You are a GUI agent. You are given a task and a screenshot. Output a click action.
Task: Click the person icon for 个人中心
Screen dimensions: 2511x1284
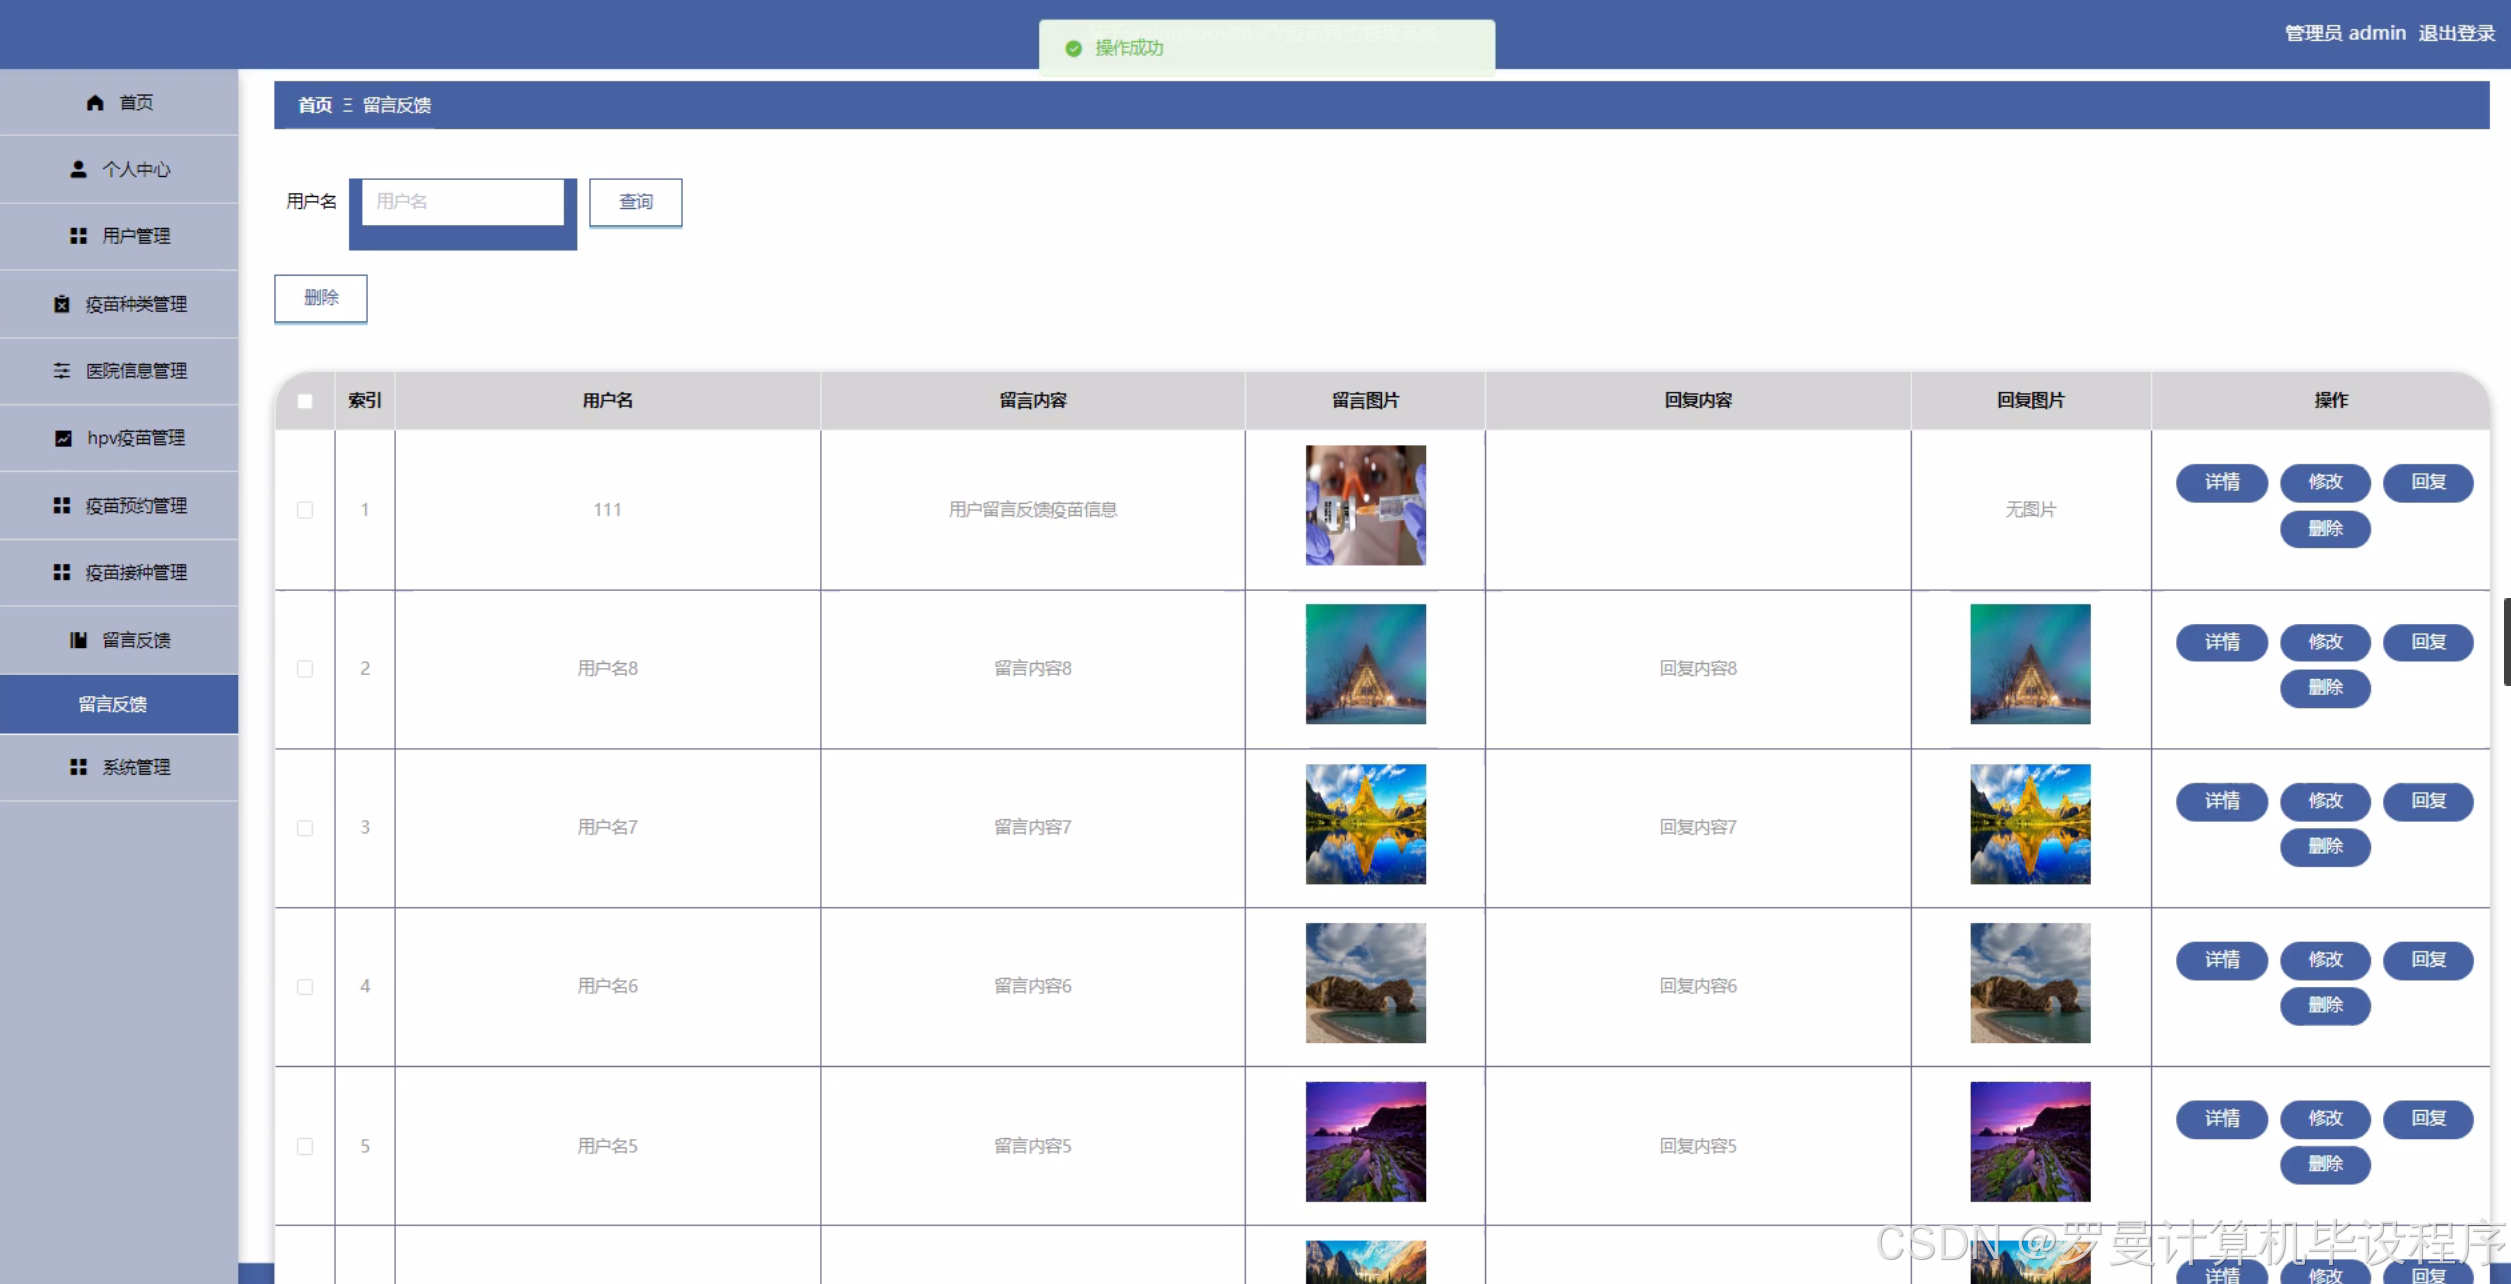coord(78,169)
